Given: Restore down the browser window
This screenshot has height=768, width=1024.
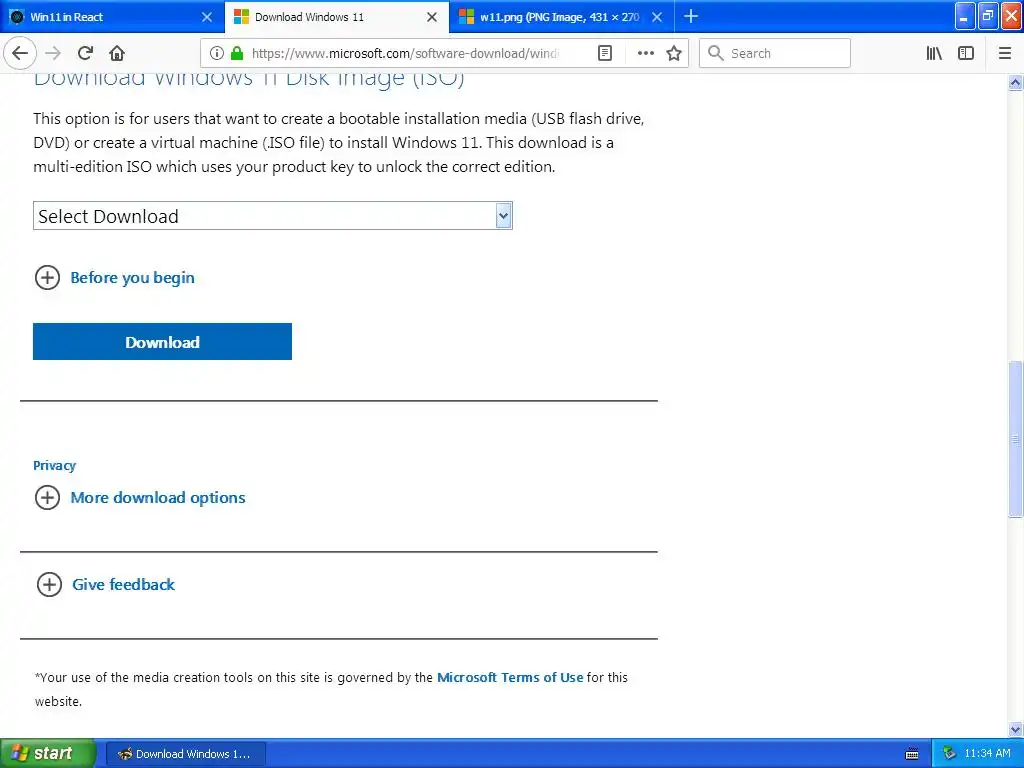Looking at the screenshot, I should point(988,17).
